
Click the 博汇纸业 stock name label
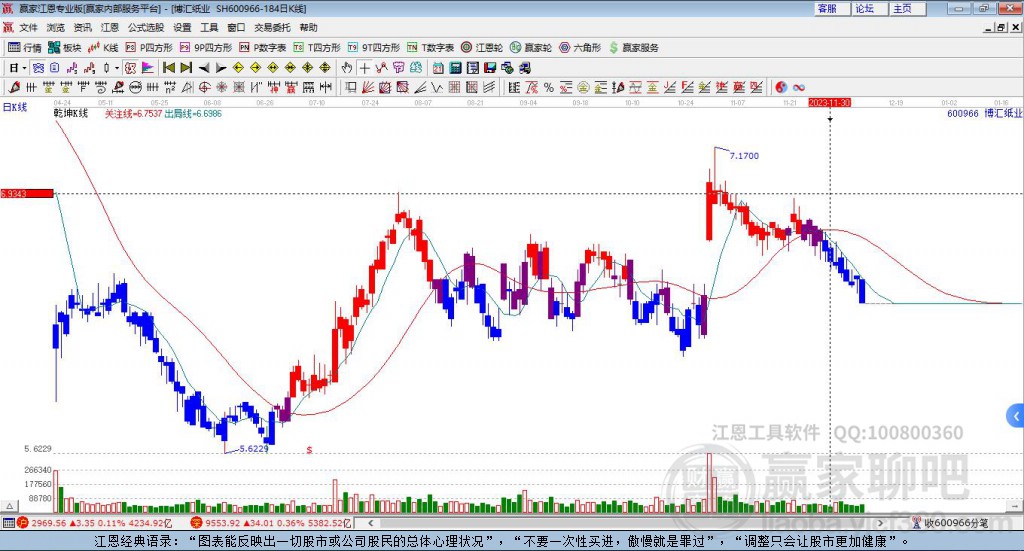coord(1003,113)
